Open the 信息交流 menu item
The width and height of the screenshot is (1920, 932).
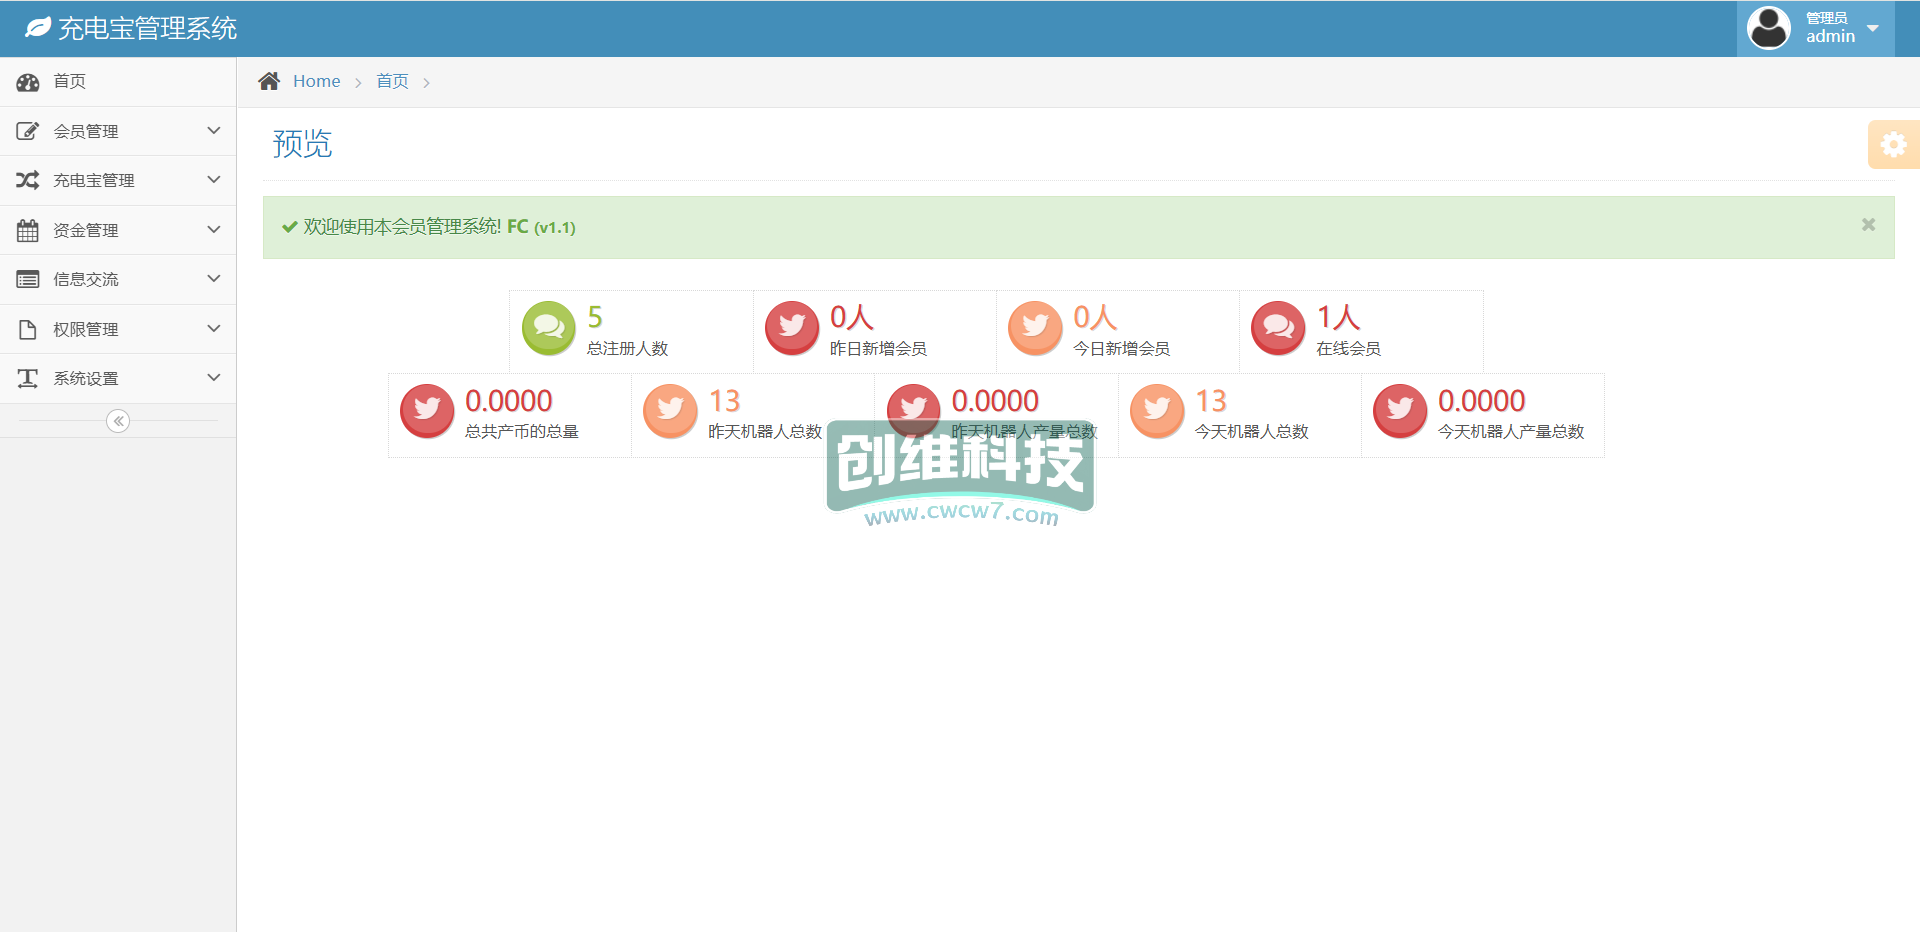[86, 280]
